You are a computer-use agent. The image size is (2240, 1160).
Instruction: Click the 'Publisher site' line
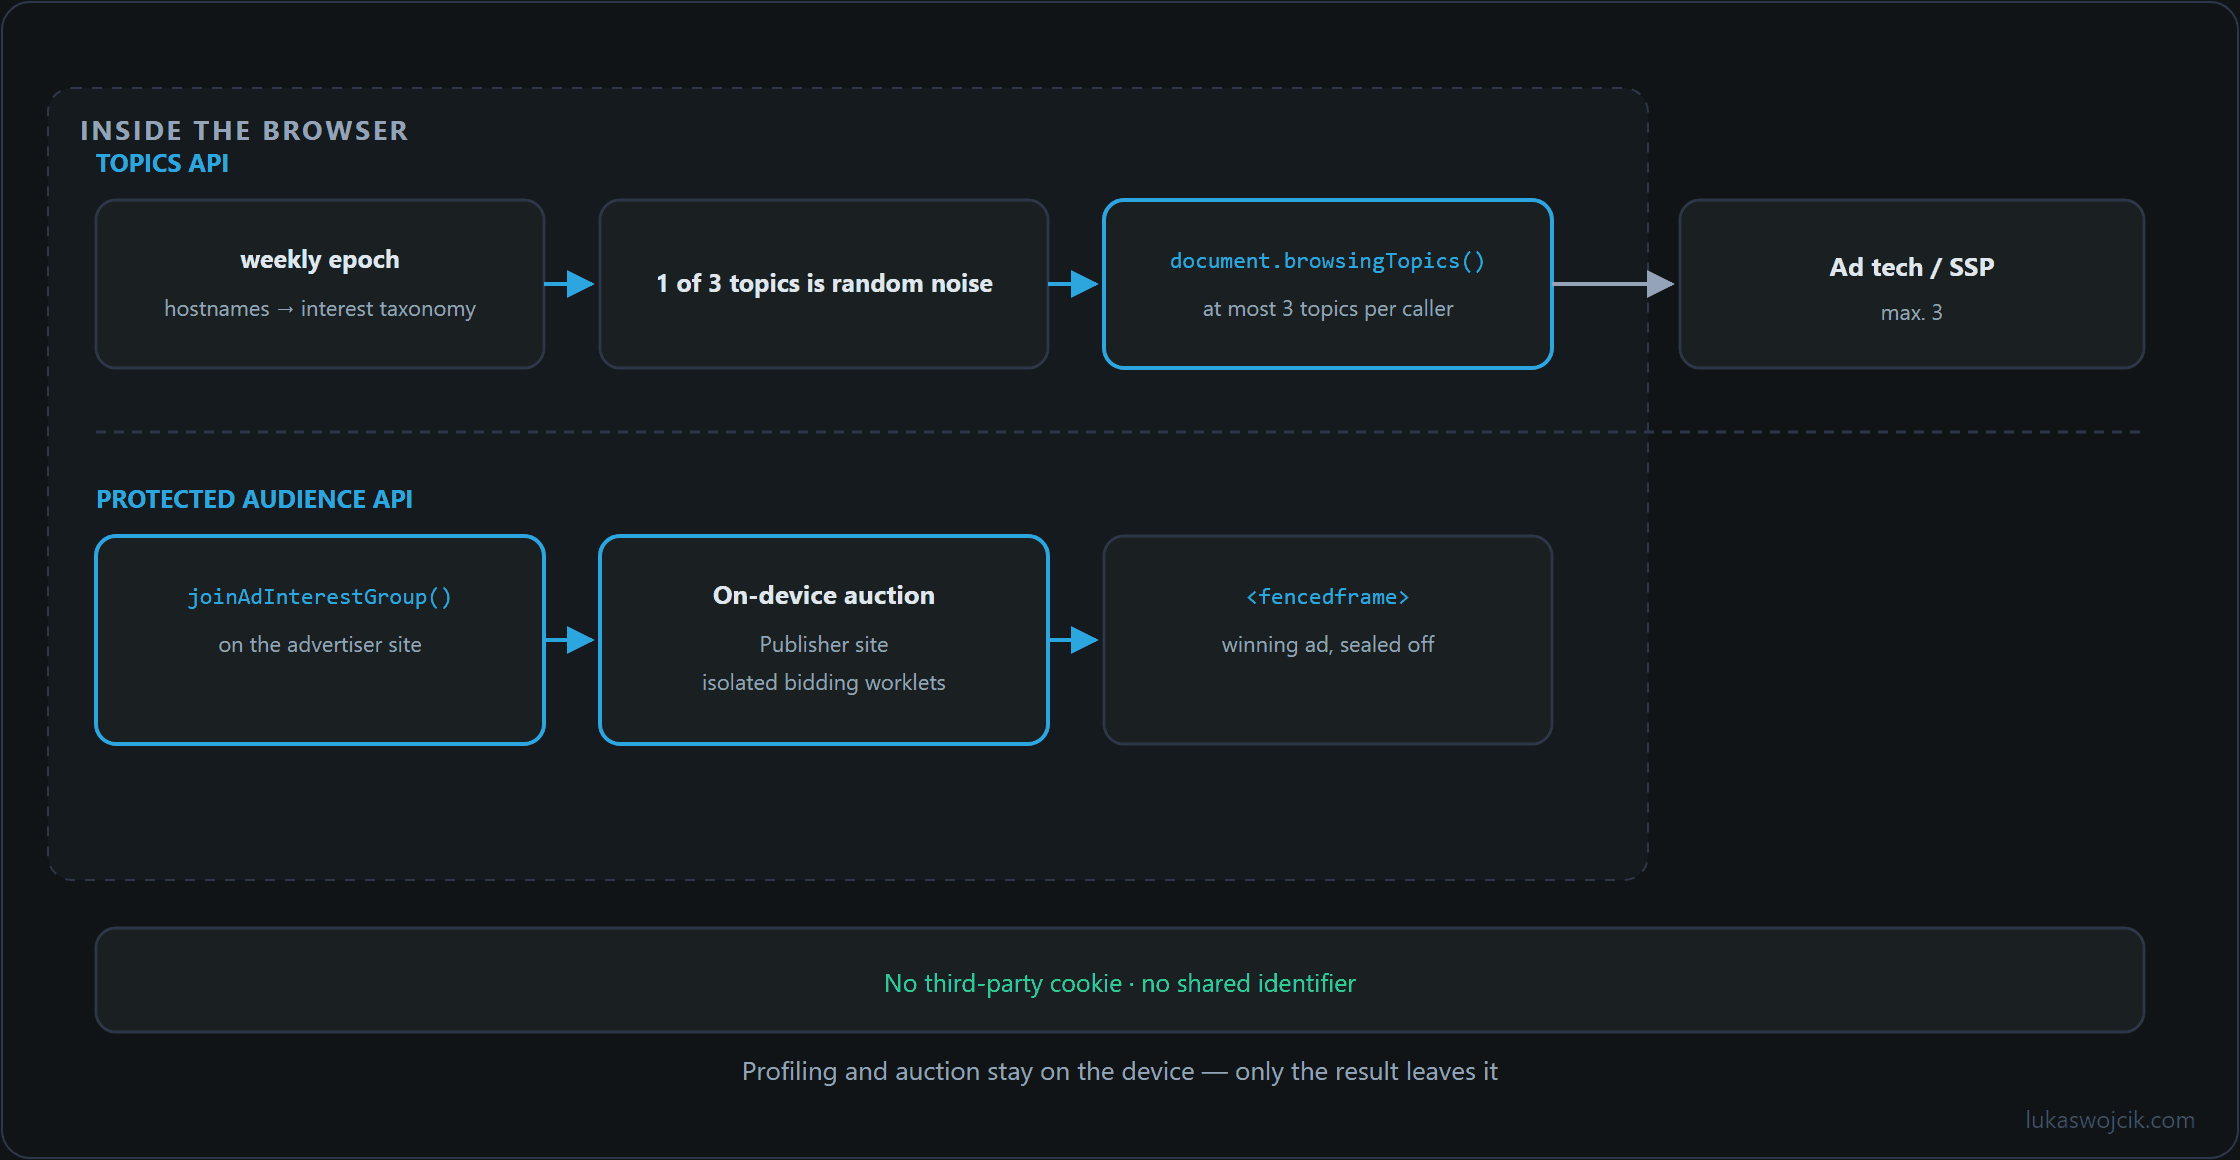824,645
